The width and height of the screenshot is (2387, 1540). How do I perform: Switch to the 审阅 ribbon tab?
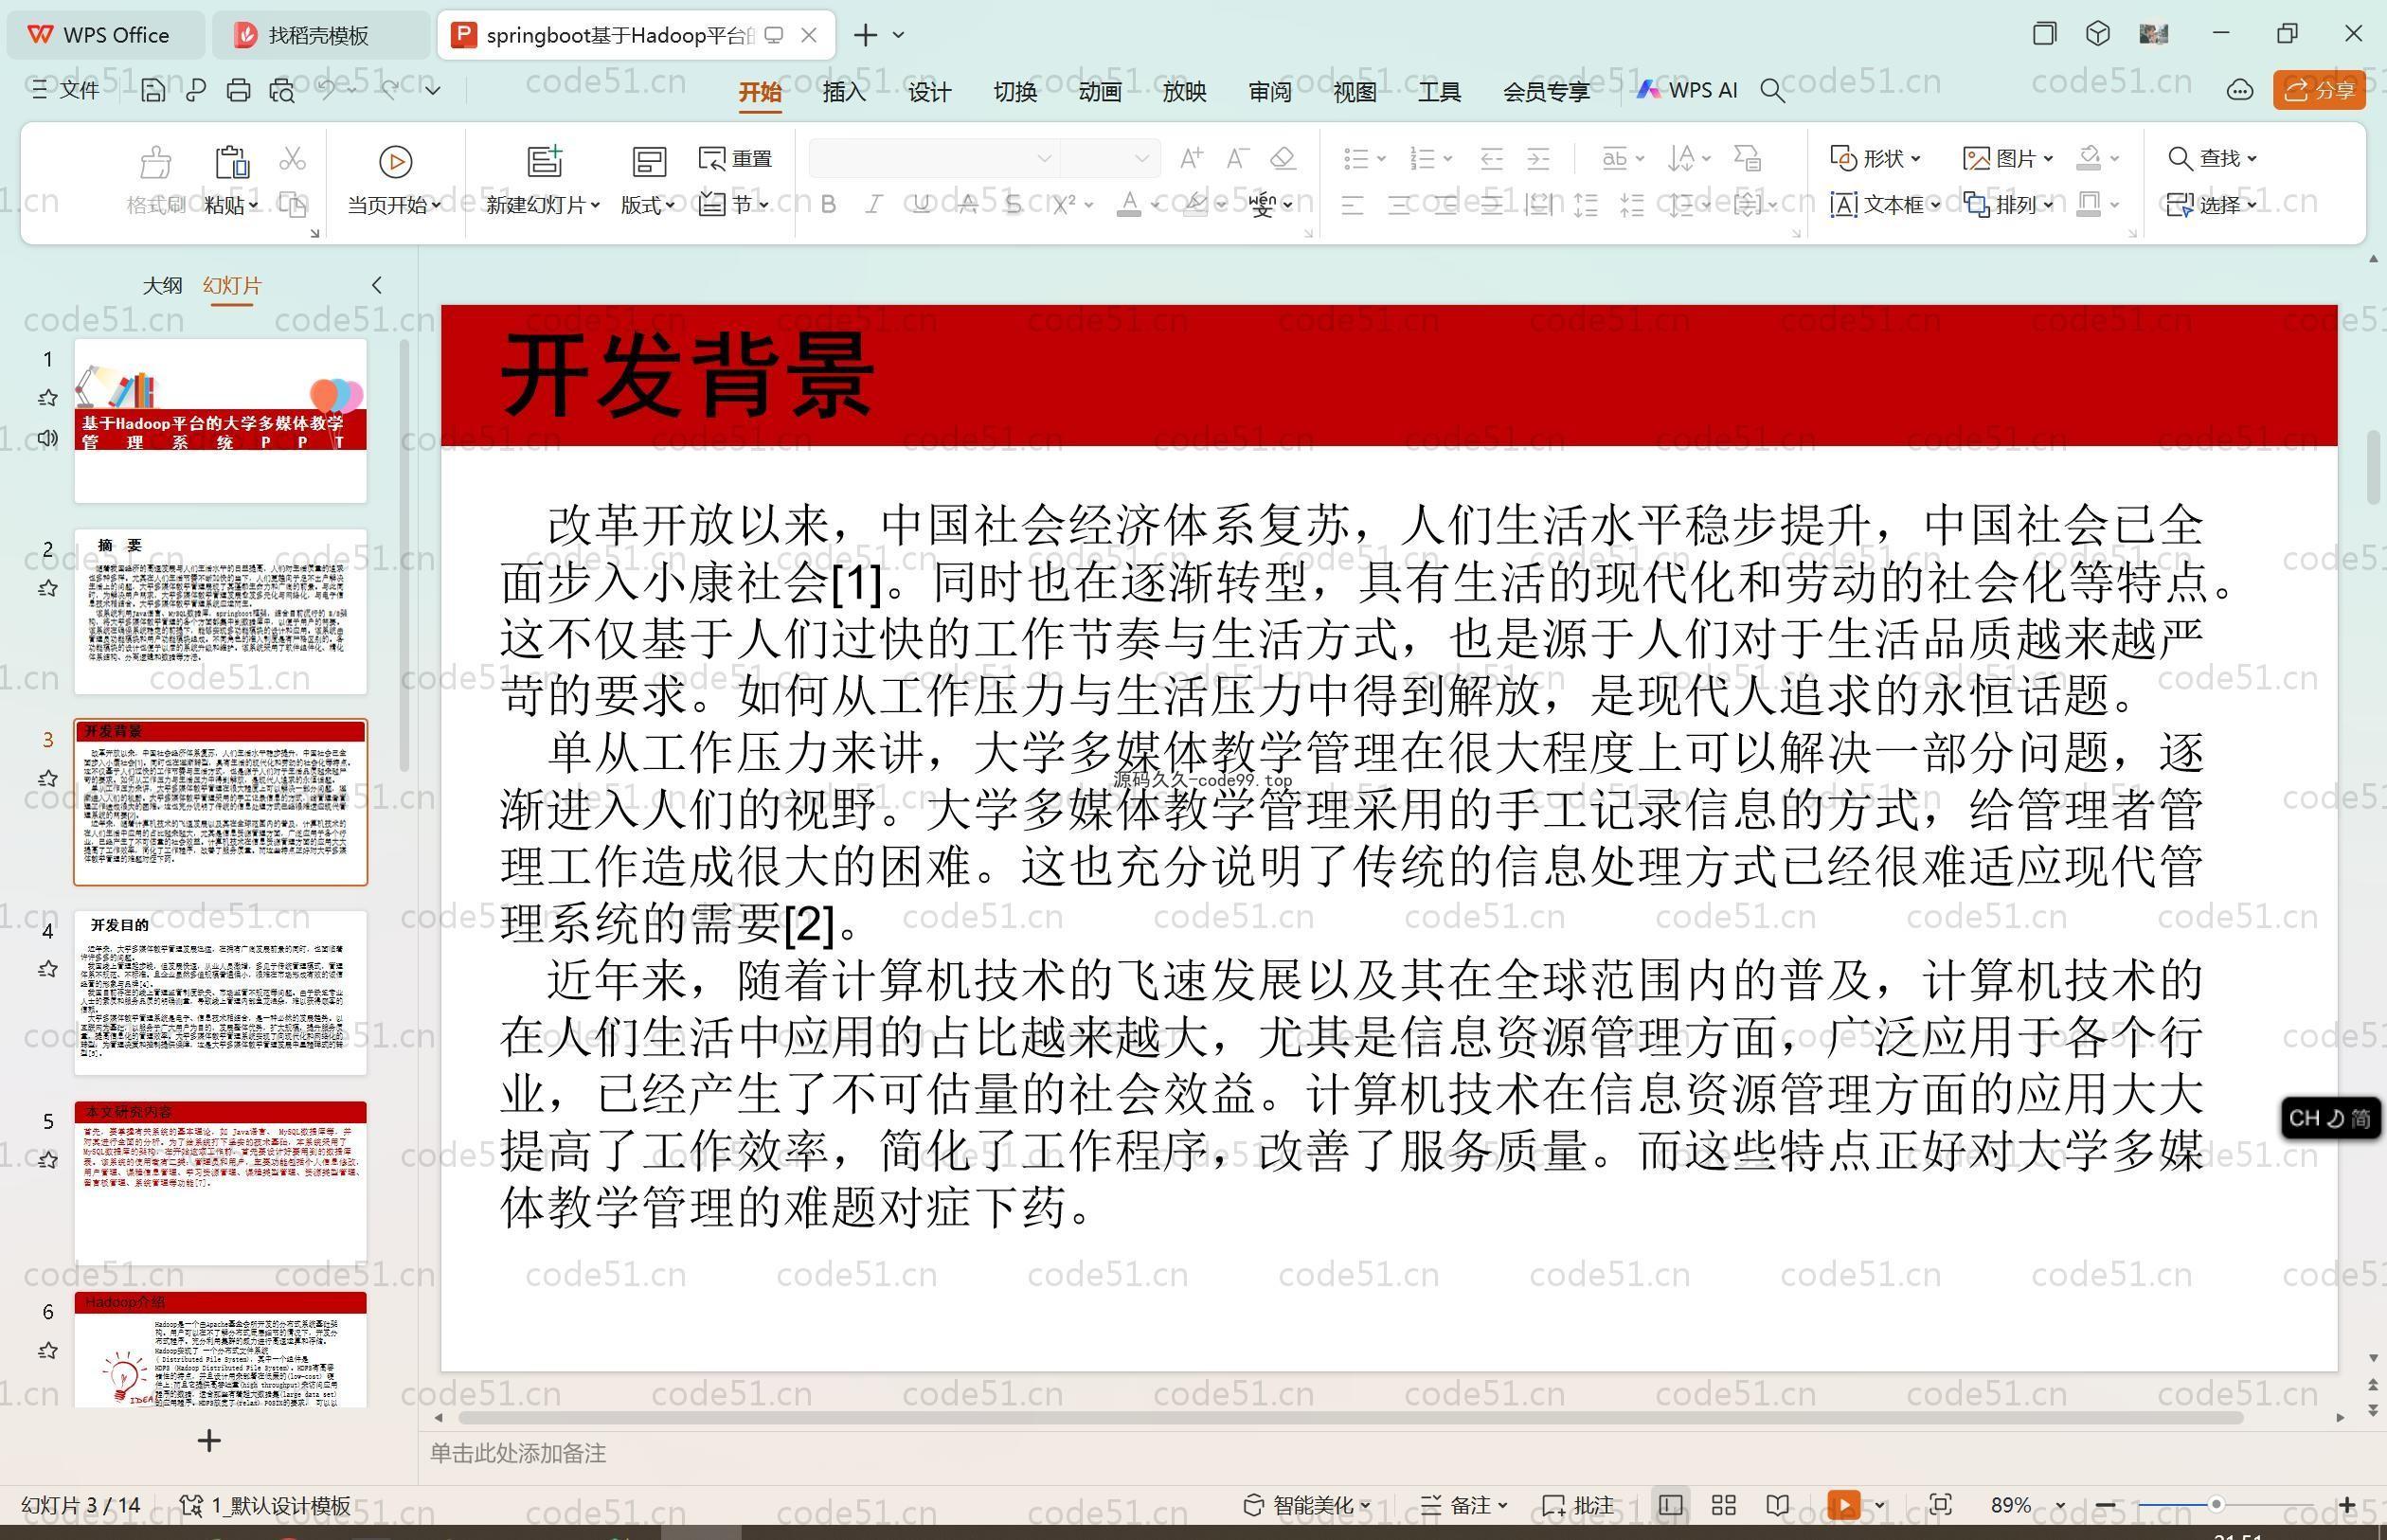click(x=1269, y=92)
